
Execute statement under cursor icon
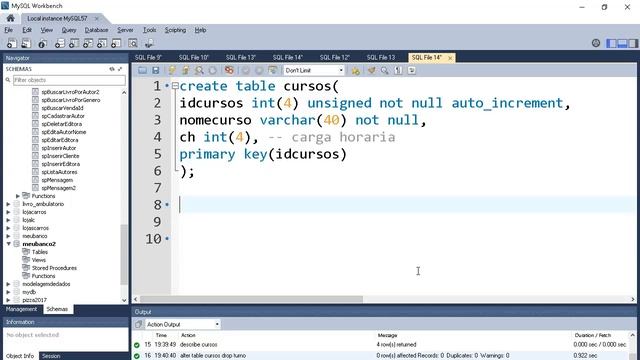tap(185, 70)
